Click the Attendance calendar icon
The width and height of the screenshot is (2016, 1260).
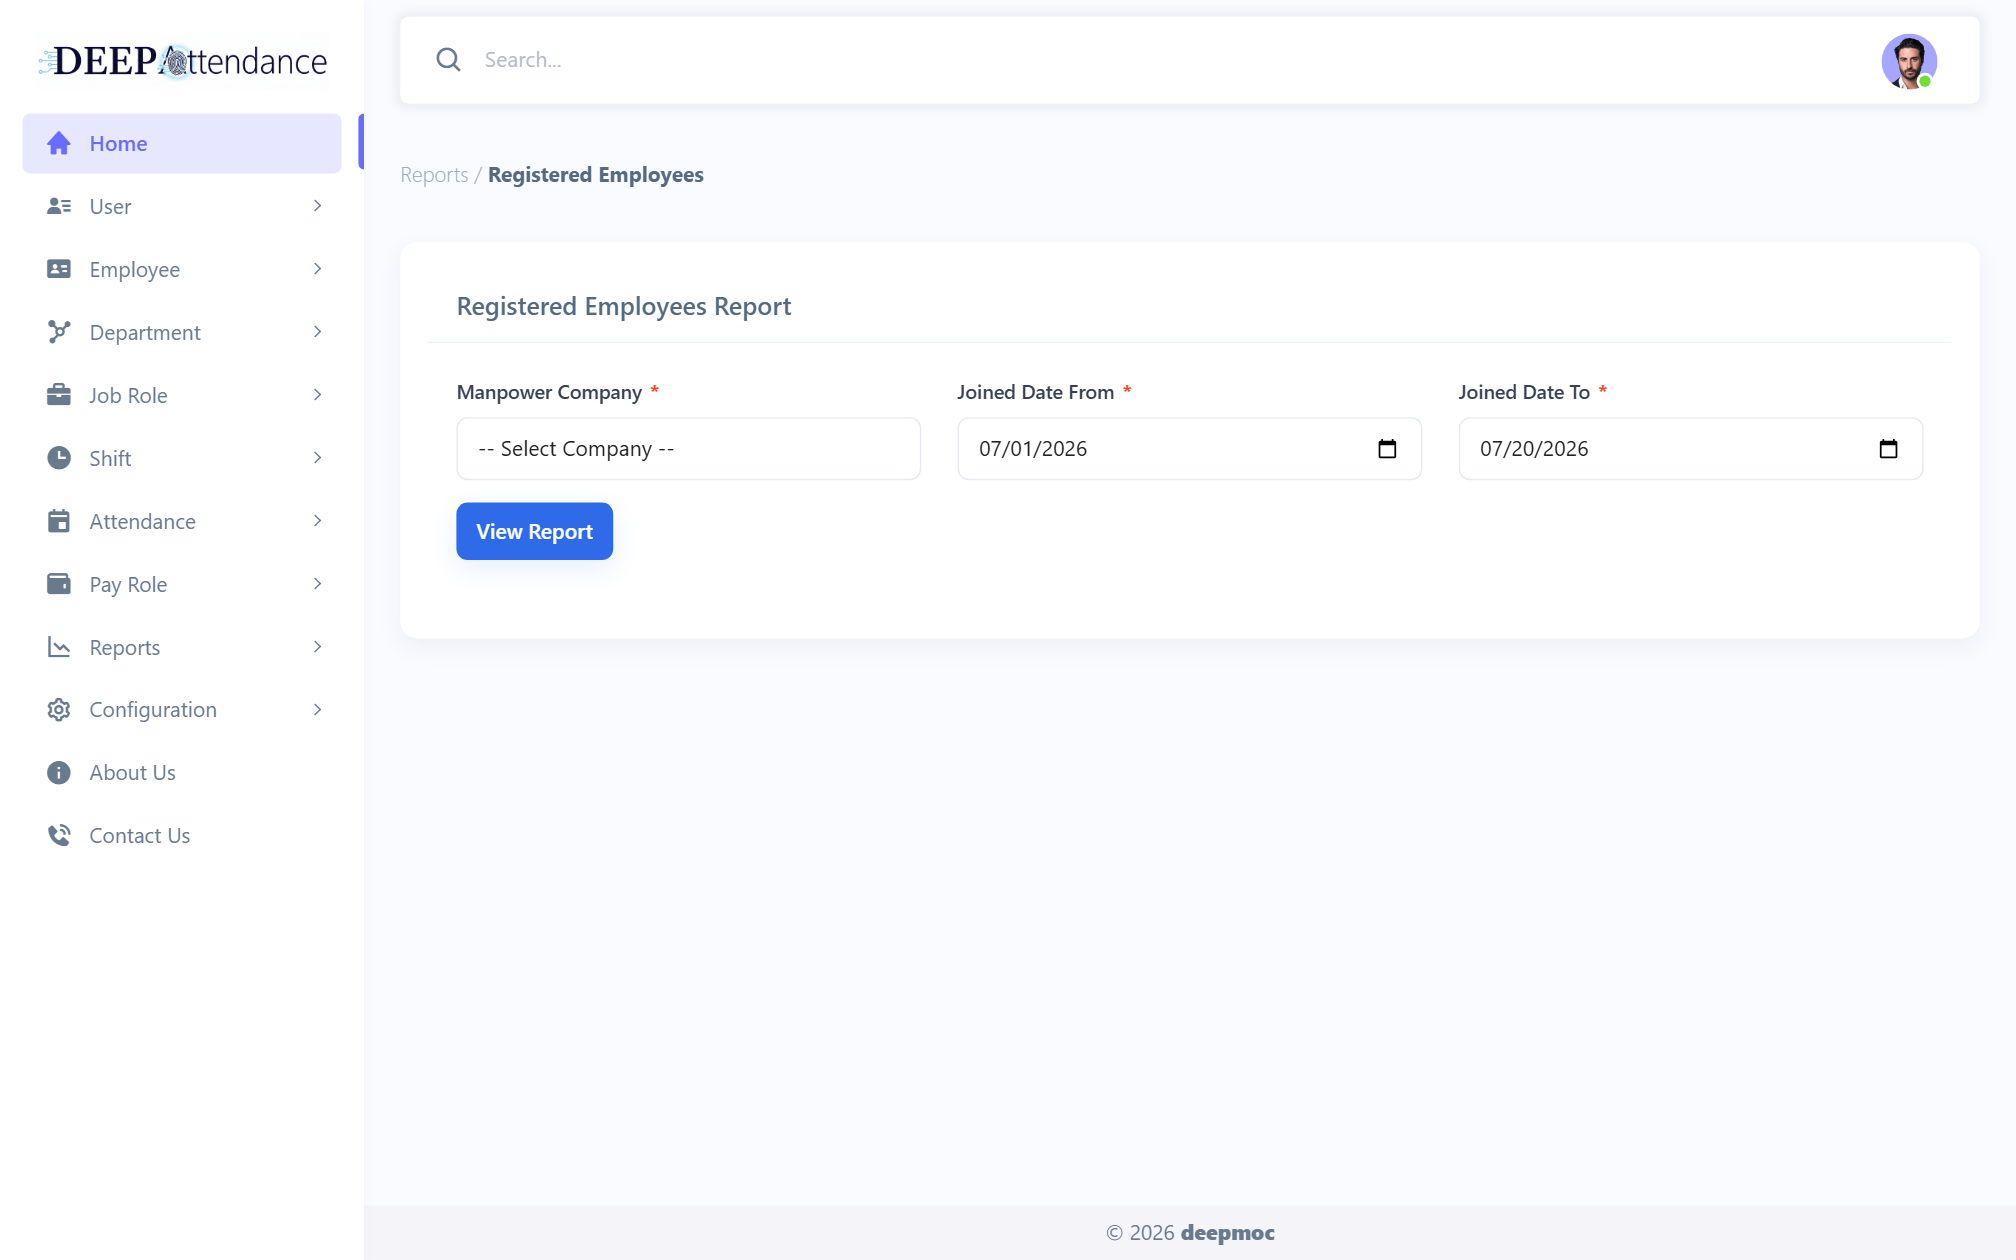coord(59,521)
